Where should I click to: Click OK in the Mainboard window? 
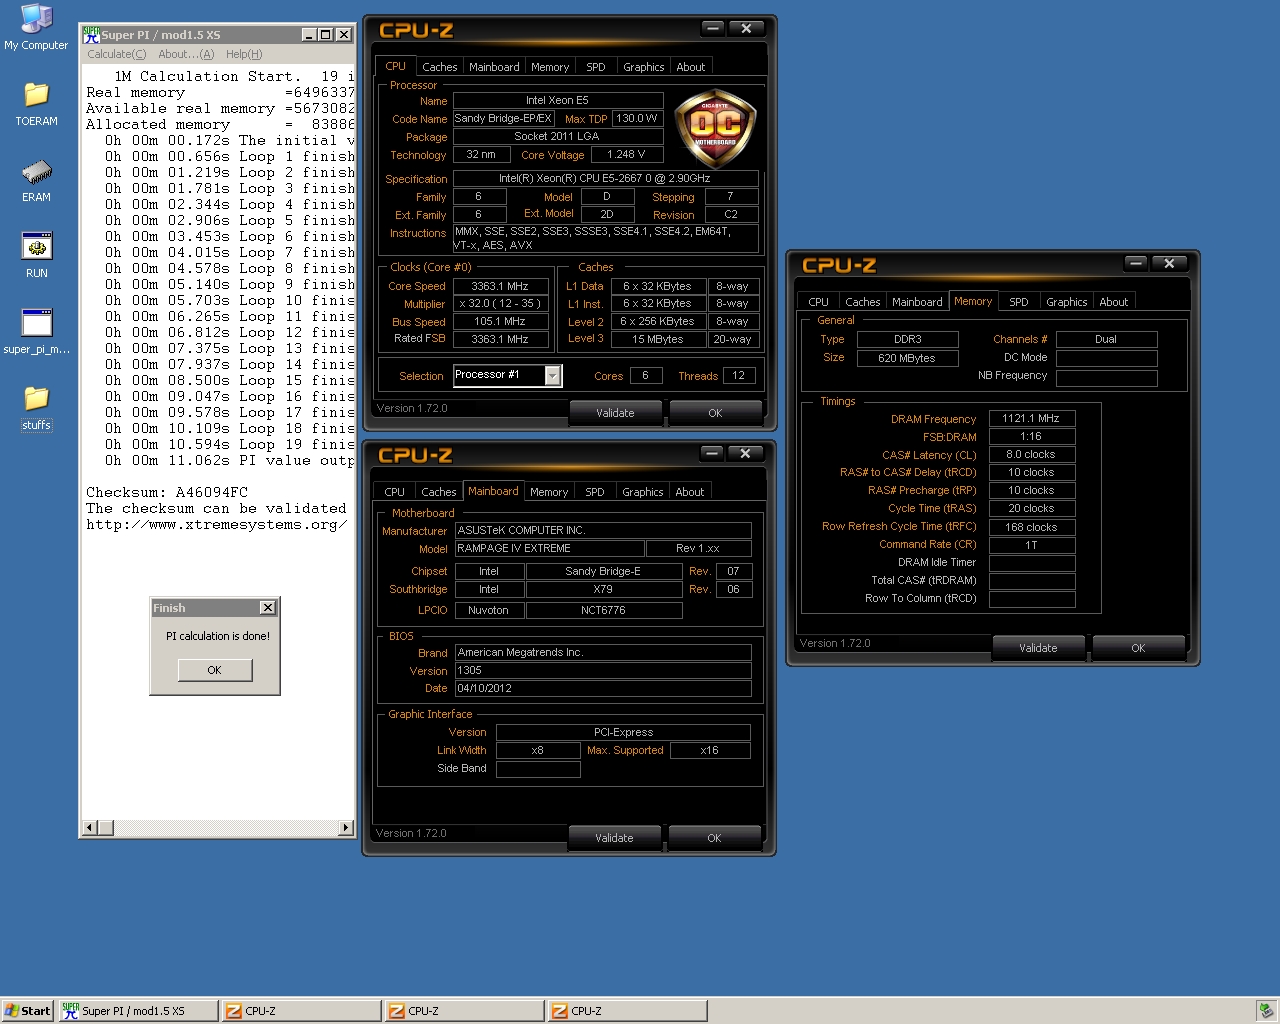click(714, 838)
